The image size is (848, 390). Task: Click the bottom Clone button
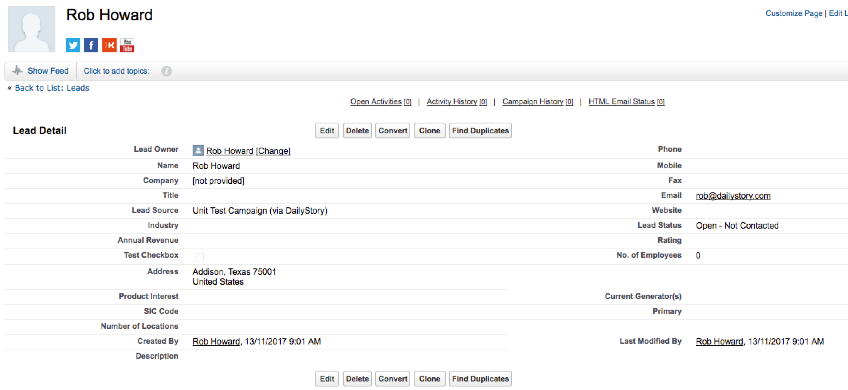(429, 379)
